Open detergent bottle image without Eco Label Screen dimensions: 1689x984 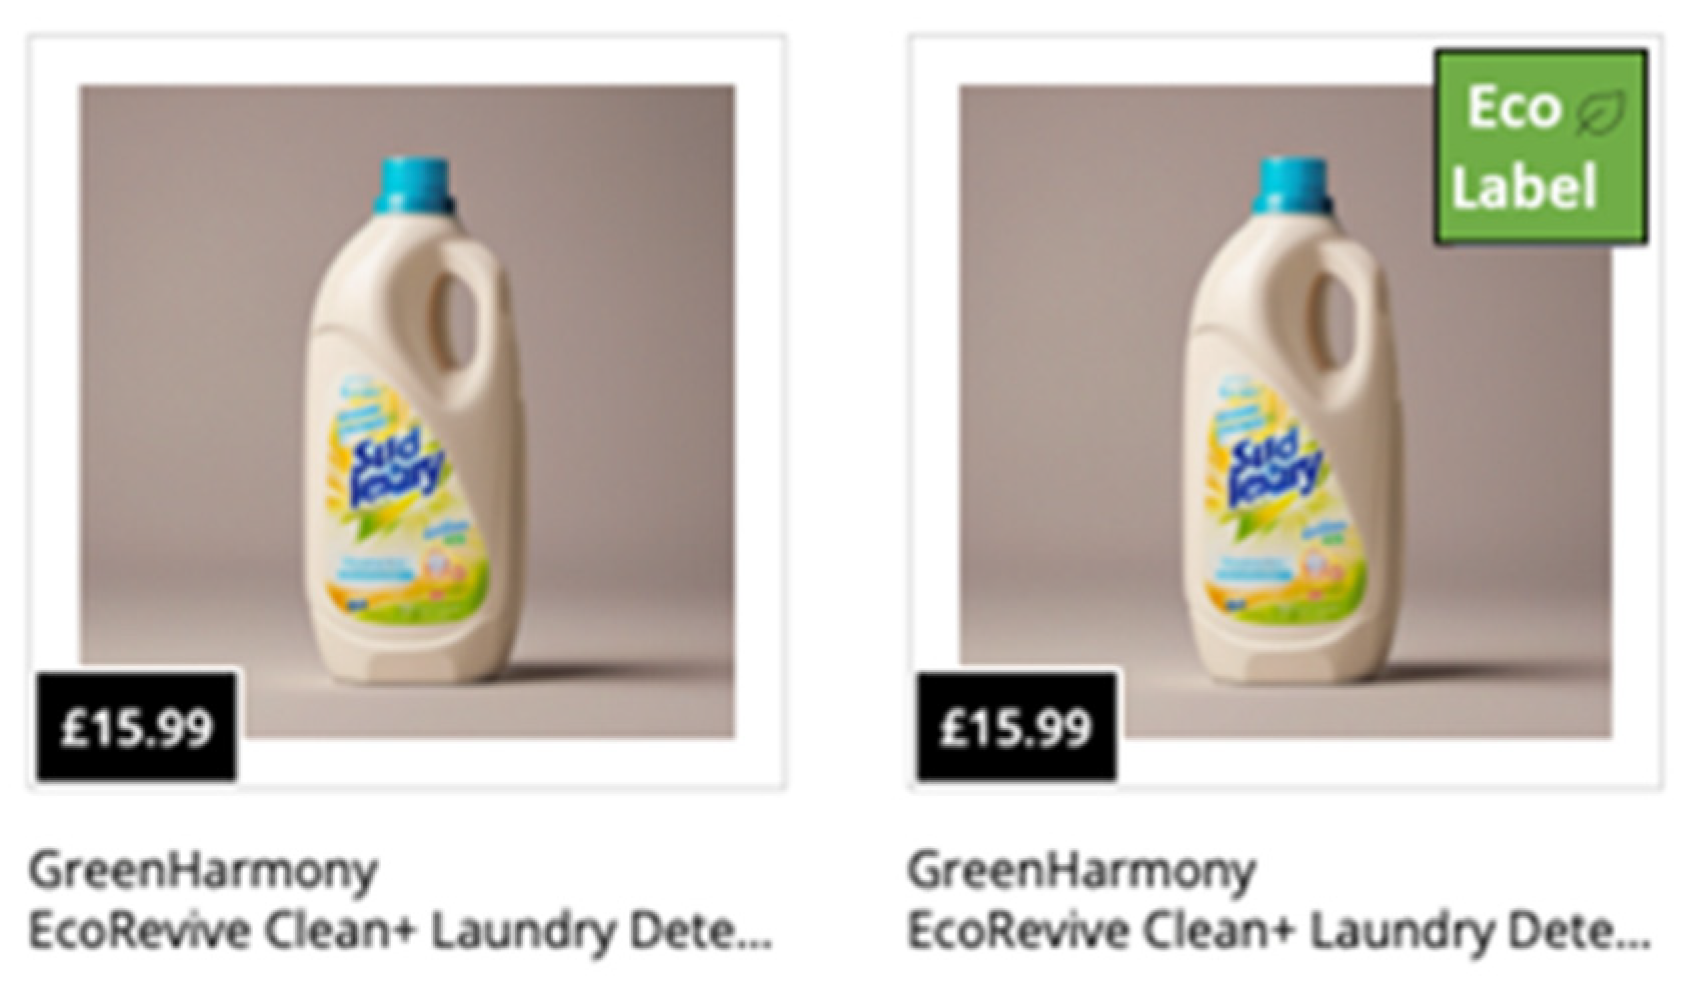coord(407,411)
